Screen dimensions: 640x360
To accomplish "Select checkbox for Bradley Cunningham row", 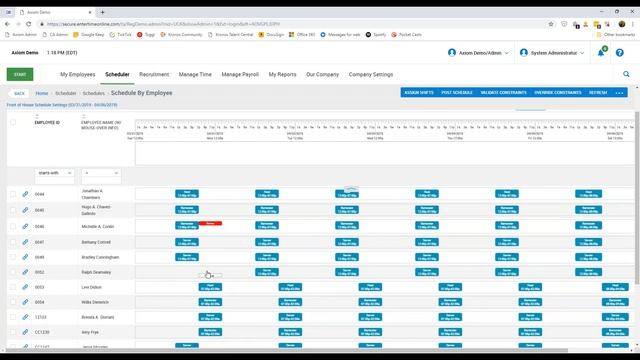I will (13, 257).
